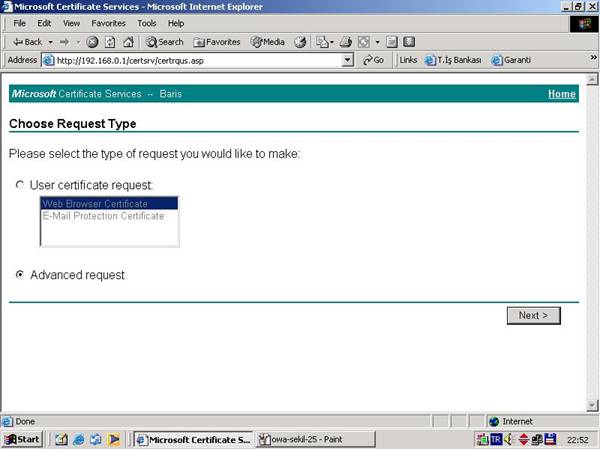Open the Edit menu
This screenshot has height=449, width=600.
click(x=44, y=23)
